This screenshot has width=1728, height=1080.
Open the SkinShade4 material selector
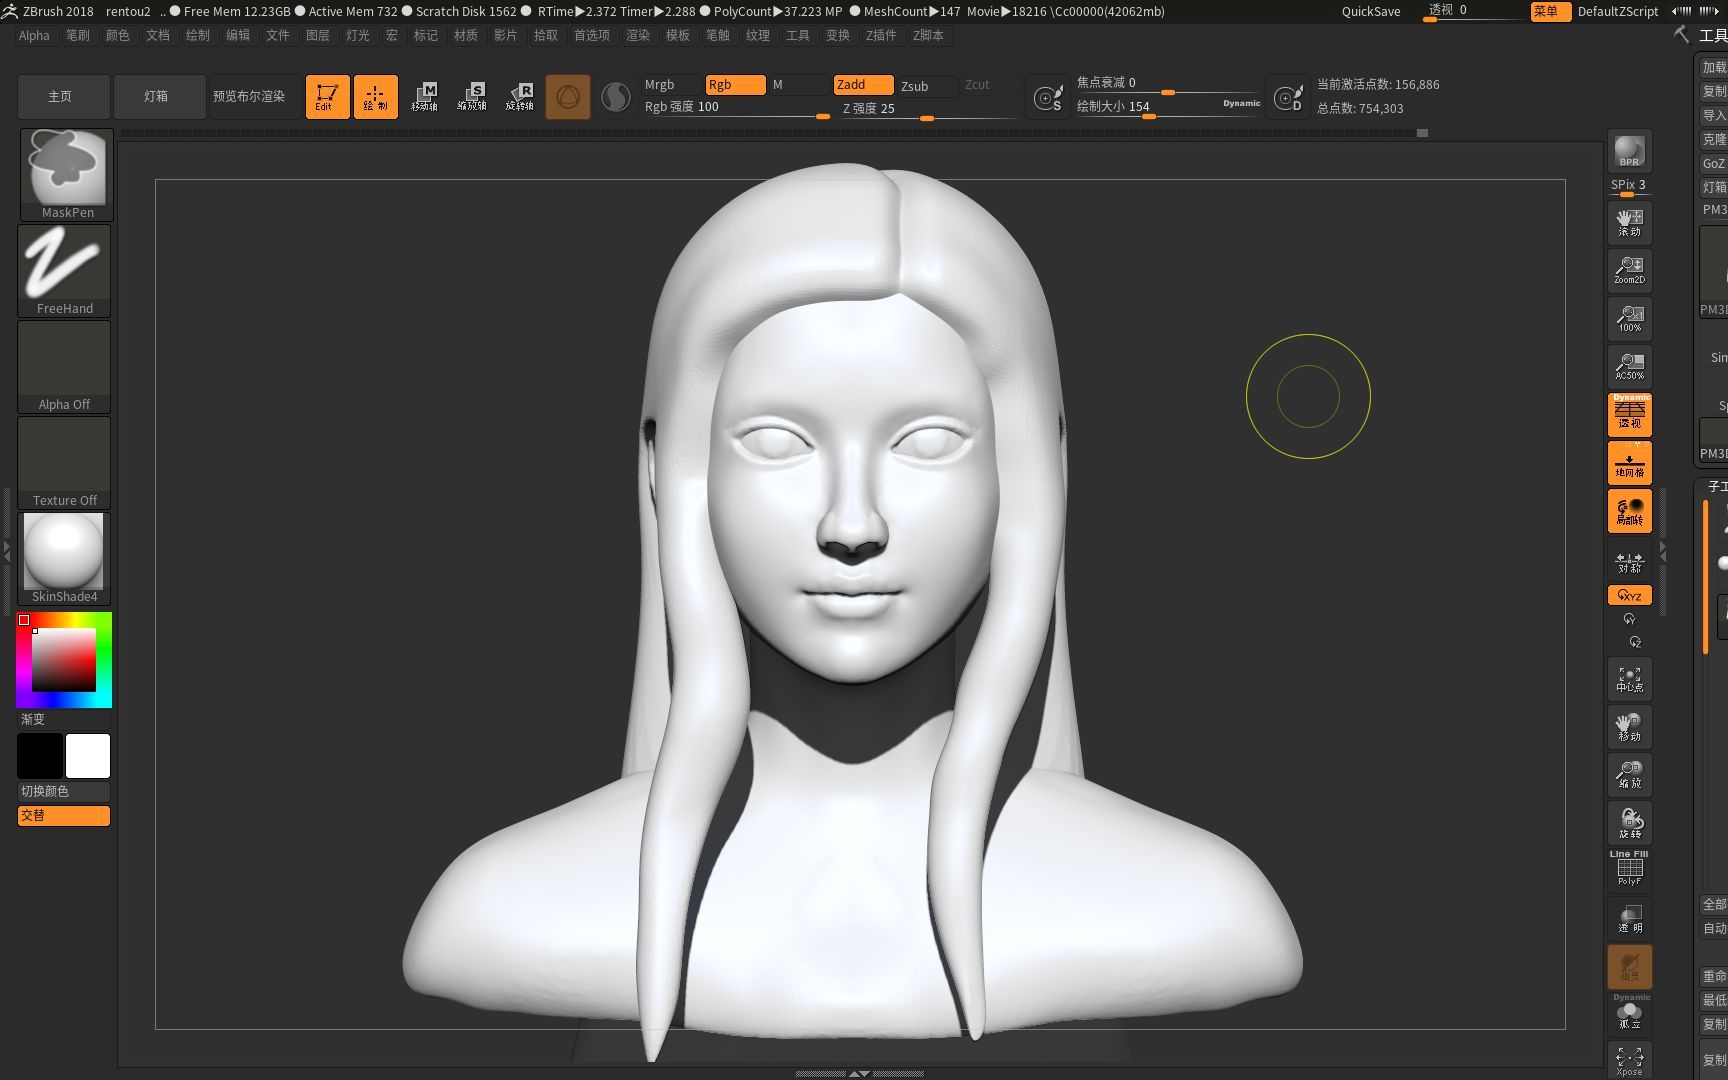click(65, 558)
